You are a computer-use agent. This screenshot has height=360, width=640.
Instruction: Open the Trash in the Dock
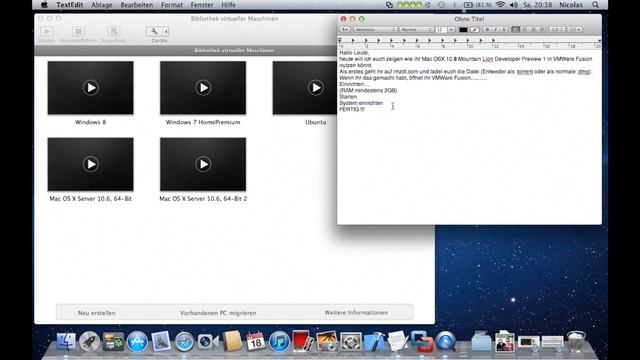point(576,342)
